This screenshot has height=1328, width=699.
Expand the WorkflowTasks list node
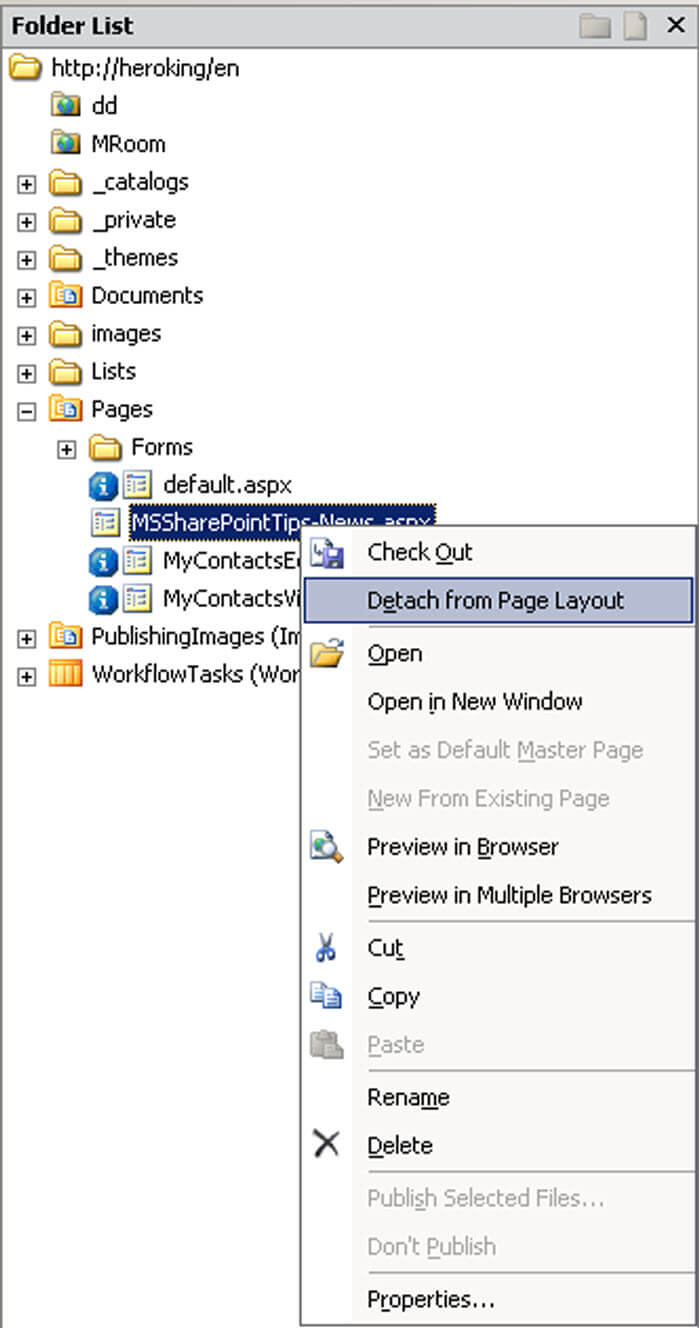[x=27, y=677]
